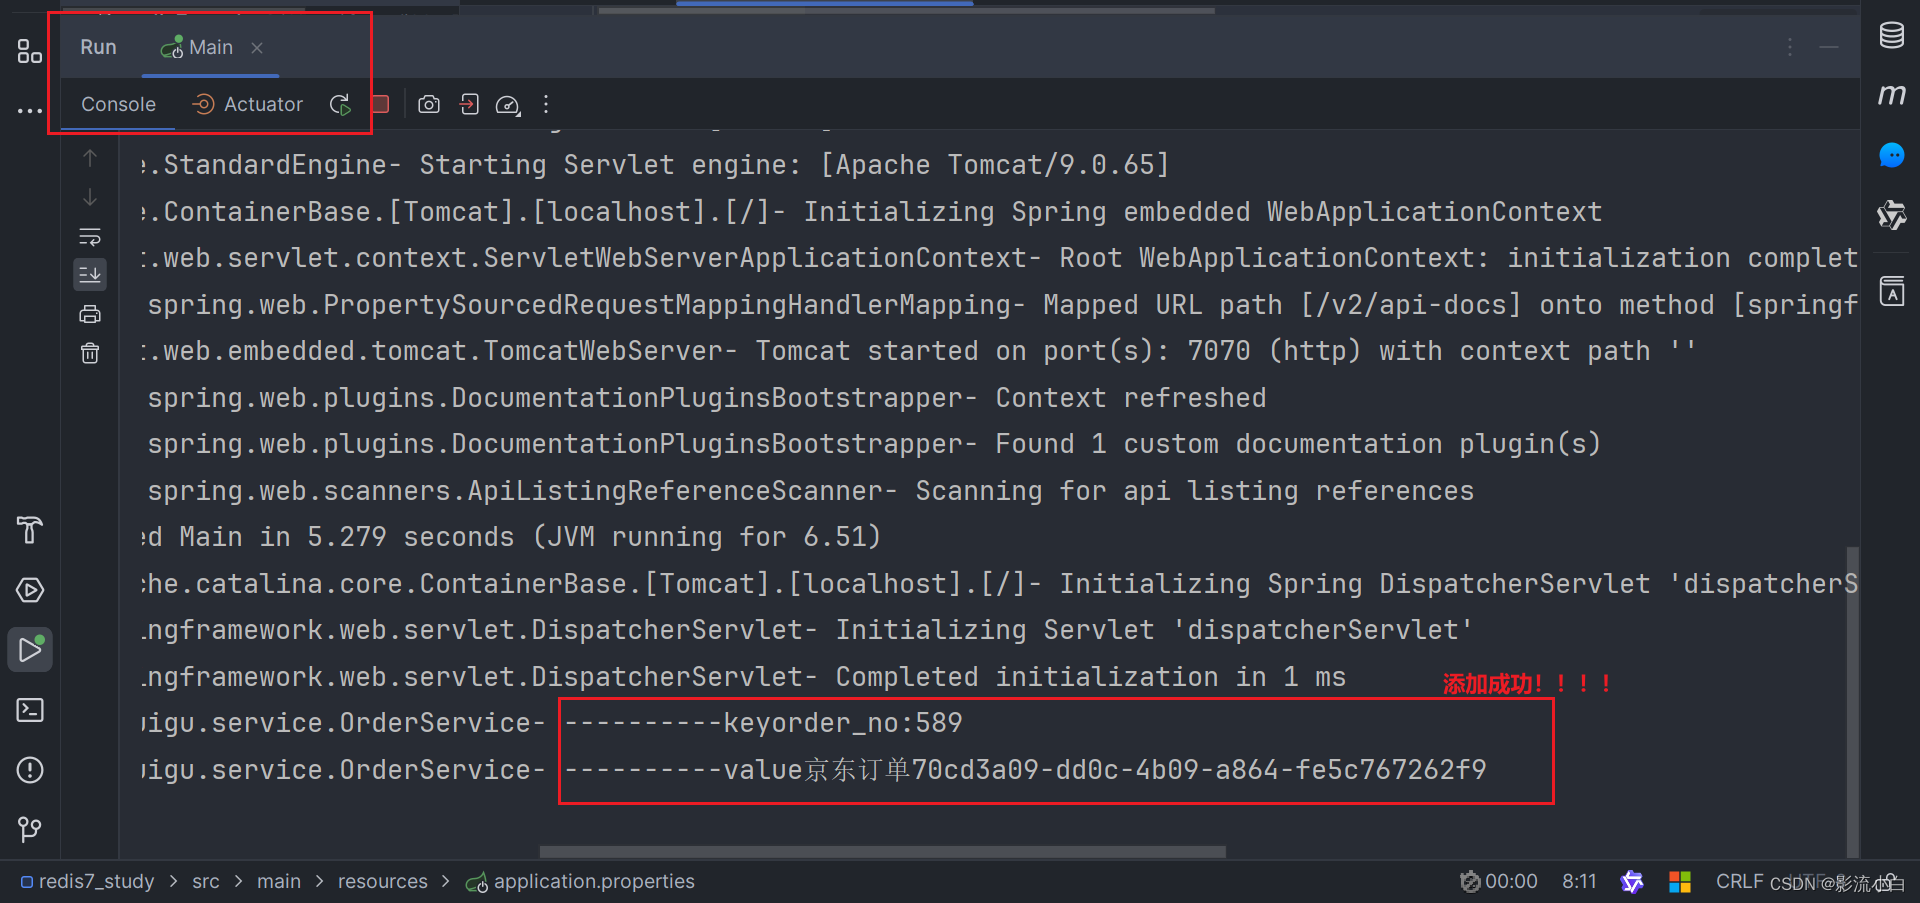
Task: Switch to the Console tab
Action: [x=117, y=104]
